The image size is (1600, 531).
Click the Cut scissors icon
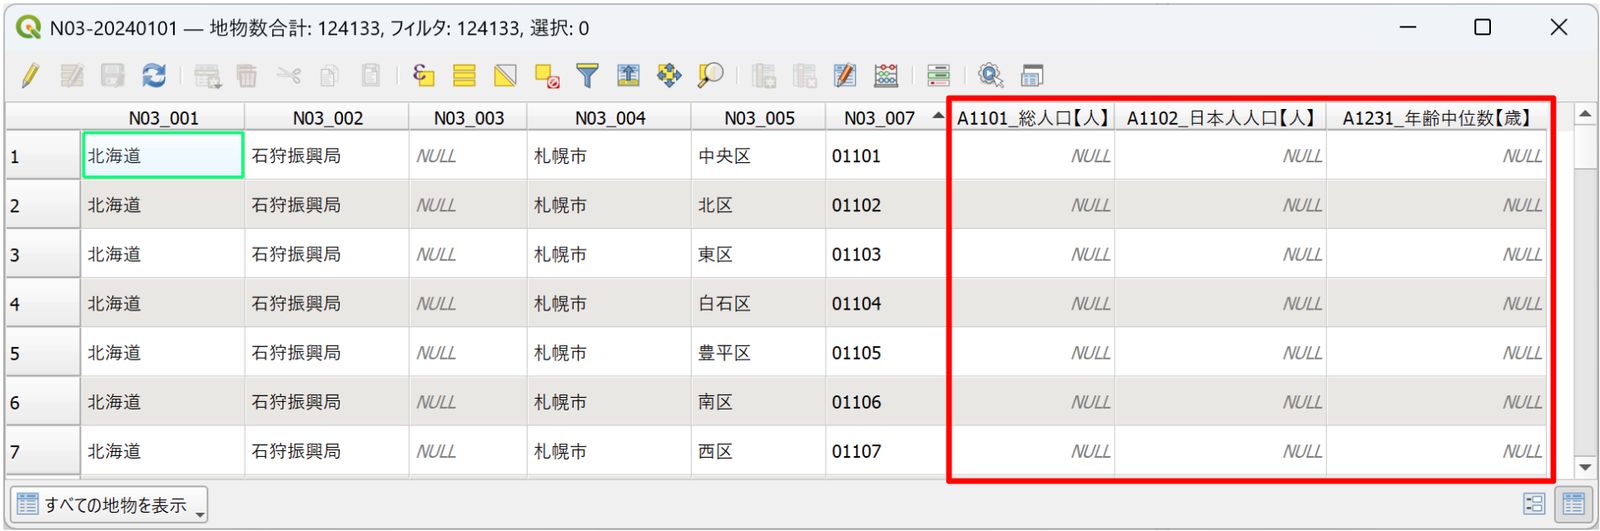click(289, 75)
